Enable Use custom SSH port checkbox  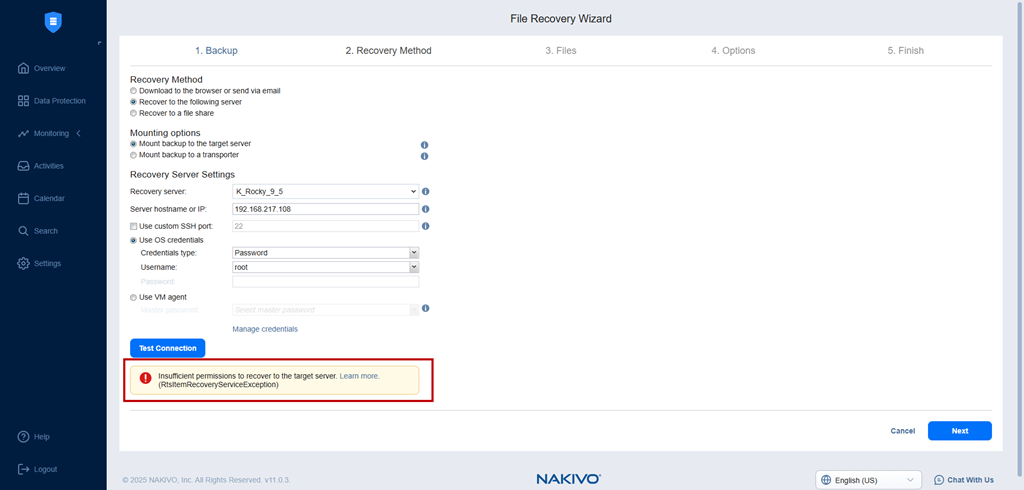(133, 226)
